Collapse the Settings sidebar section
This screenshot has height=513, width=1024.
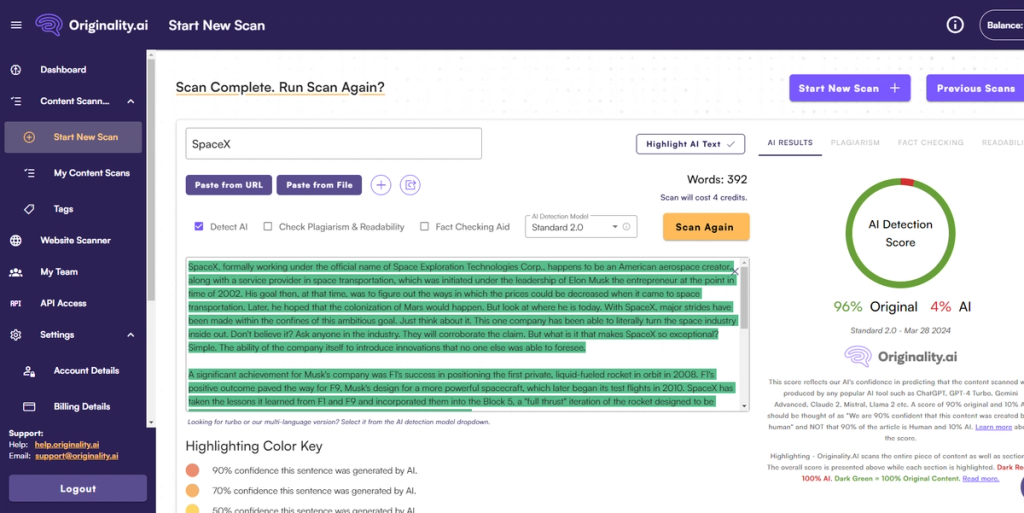131,335
